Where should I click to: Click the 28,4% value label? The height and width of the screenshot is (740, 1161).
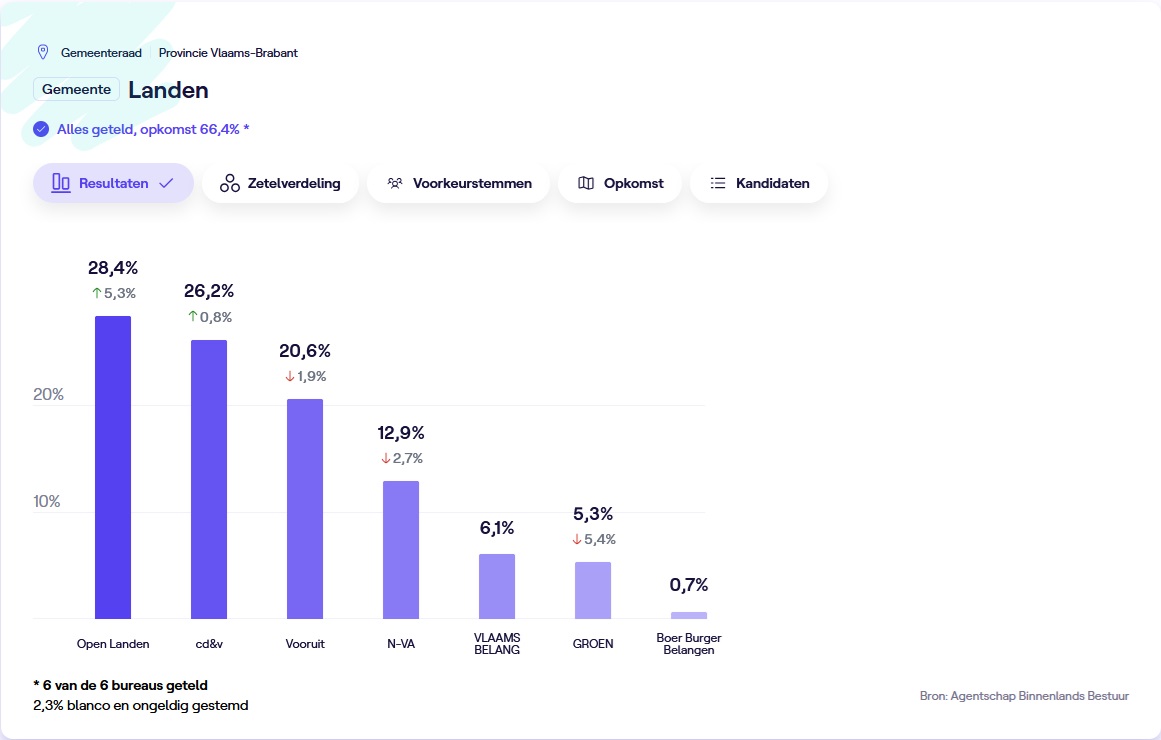pos(113,267)
